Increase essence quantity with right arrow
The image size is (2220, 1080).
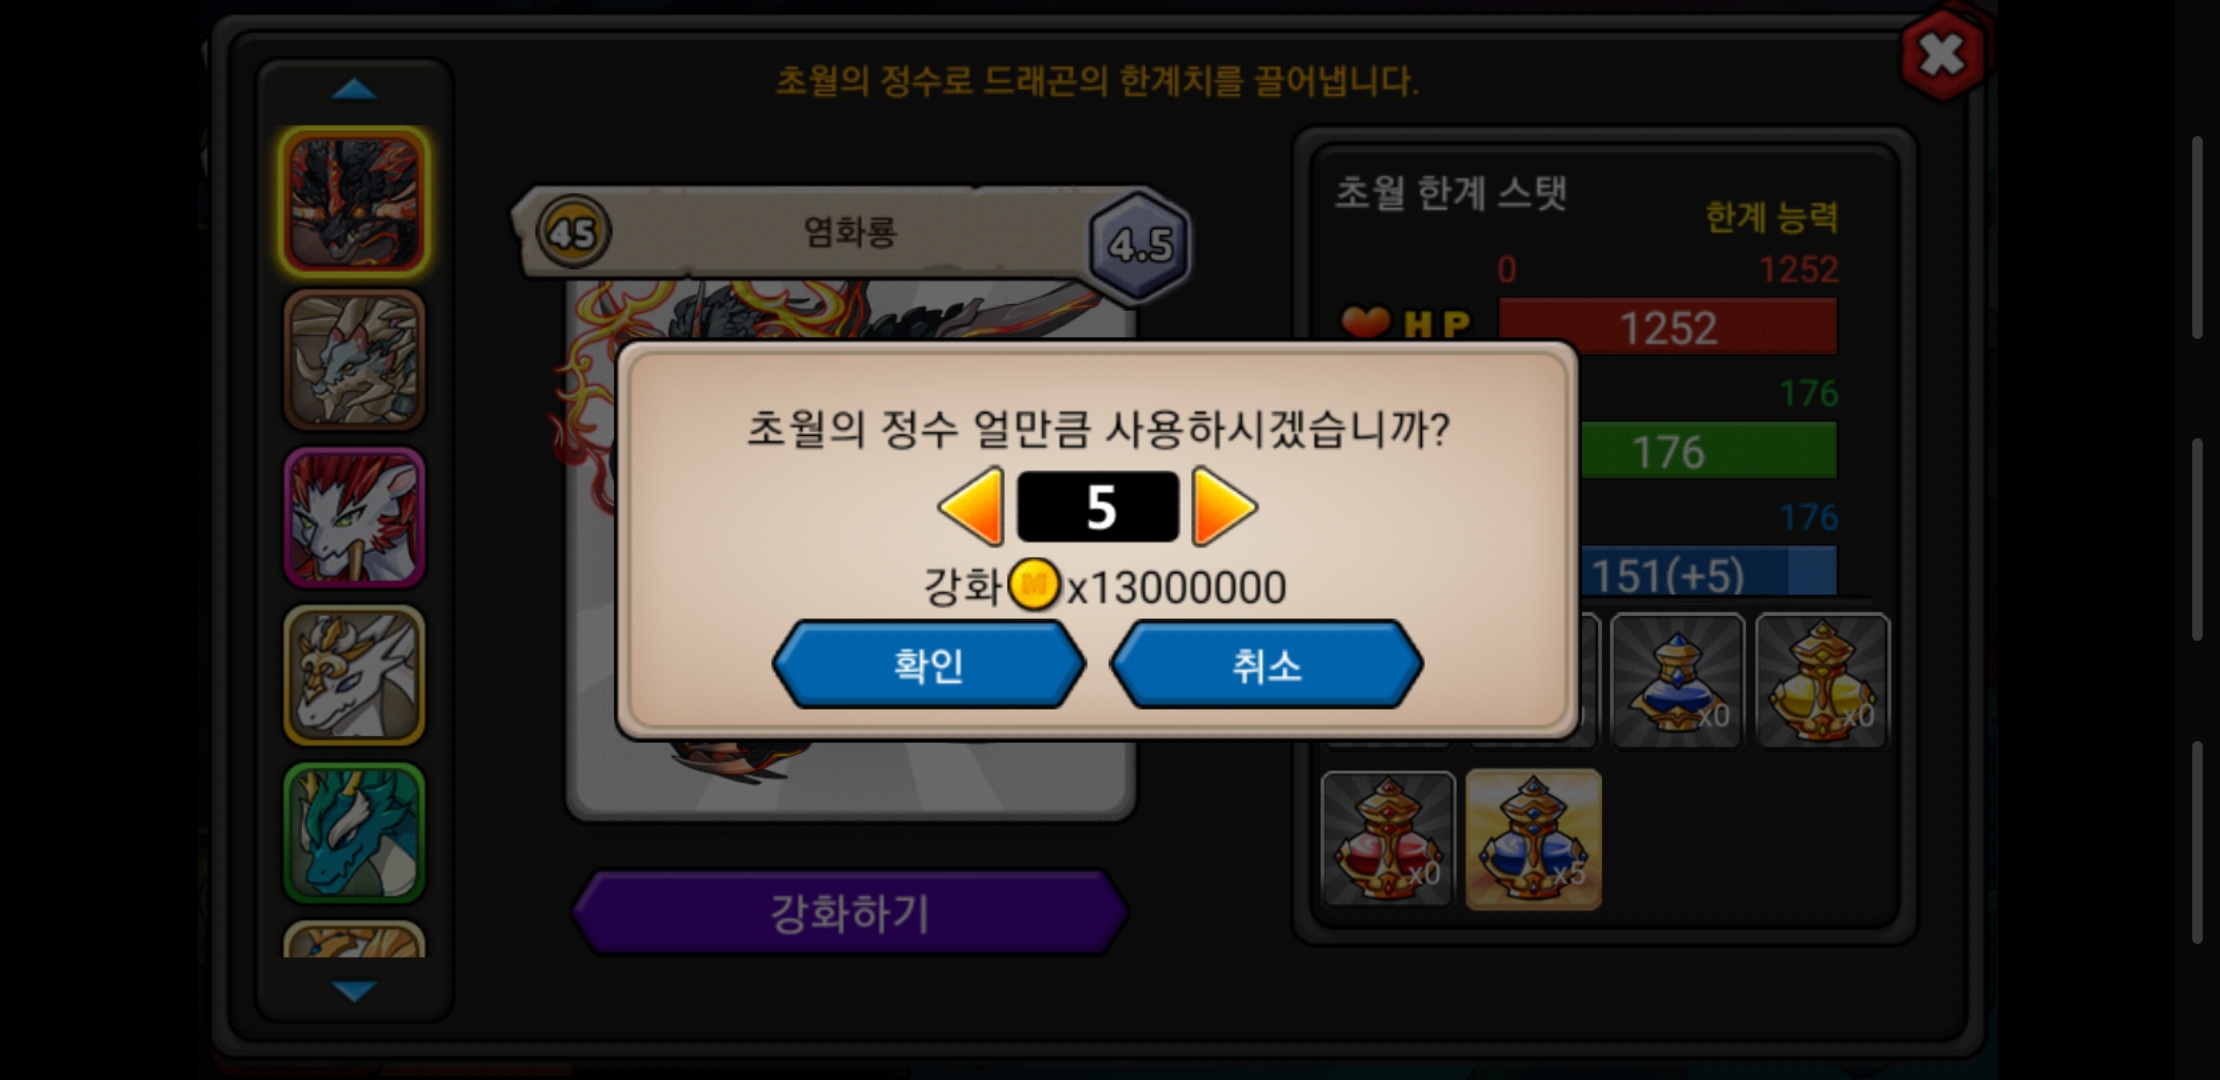tap(1224, 507)
